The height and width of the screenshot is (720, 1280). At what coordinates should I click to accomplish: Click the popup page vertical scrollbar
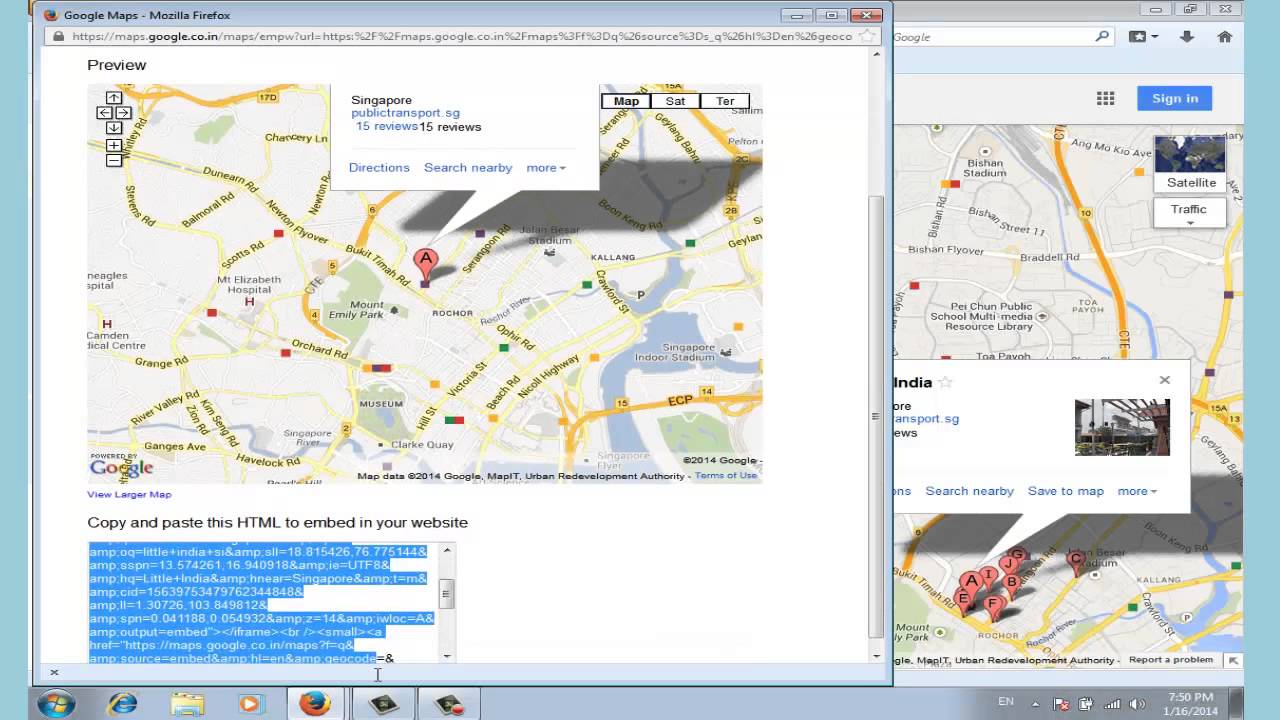click(877, 415)
